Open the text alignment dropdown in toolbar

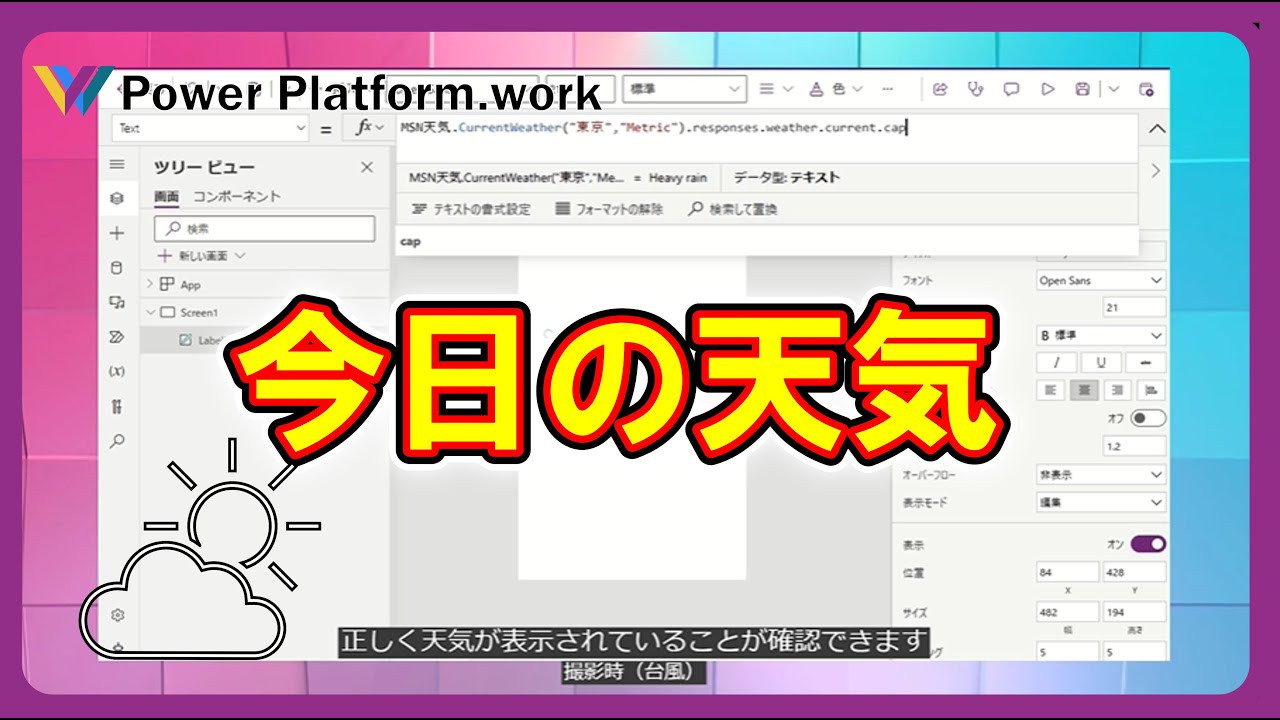775,89
